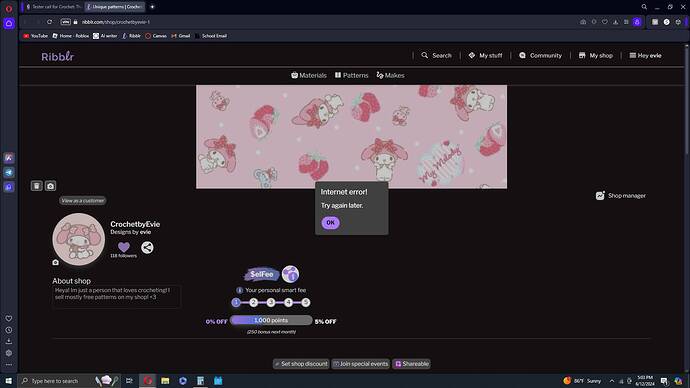Click the purple heart followers icon
Image resolution: width=690 pixels, height=388 pixels.
coord(124,247)
